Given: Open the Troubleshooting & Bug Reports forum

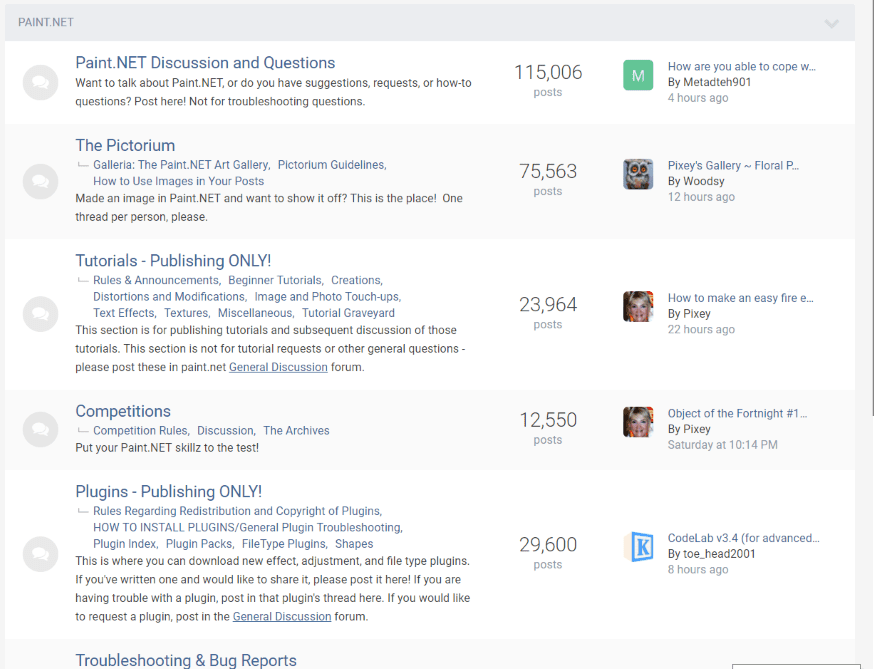Looking at the screenshot, I should click(186, 660).
